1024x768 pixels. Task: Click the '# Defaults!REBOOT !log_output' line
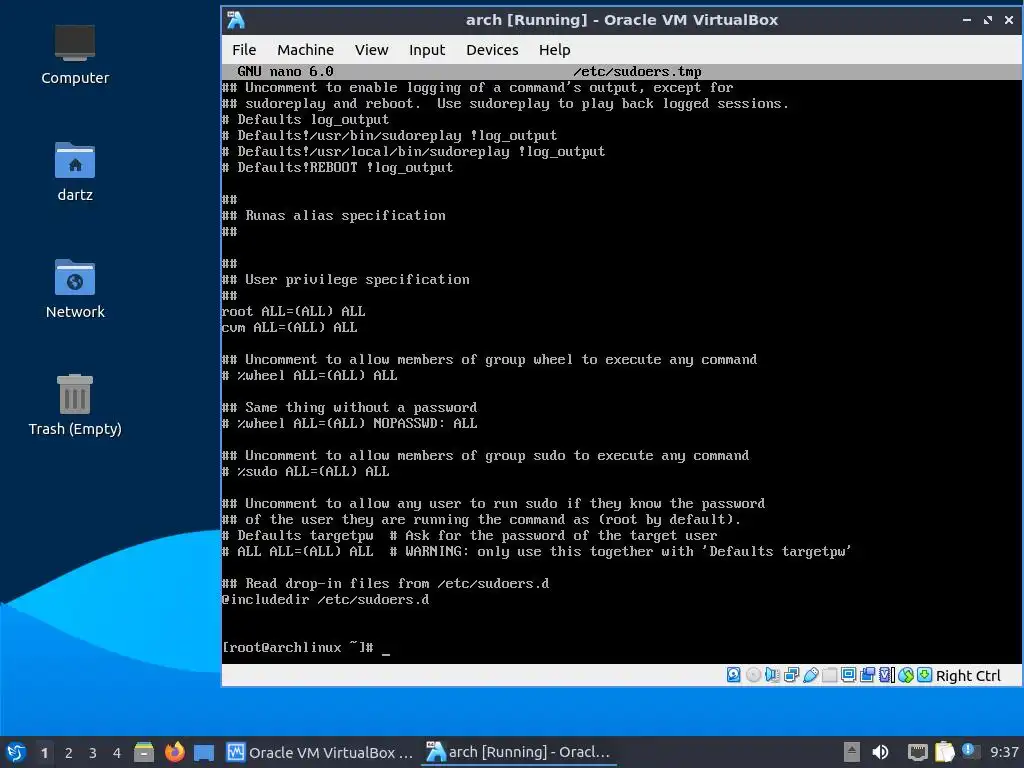(x=338, y=168)
